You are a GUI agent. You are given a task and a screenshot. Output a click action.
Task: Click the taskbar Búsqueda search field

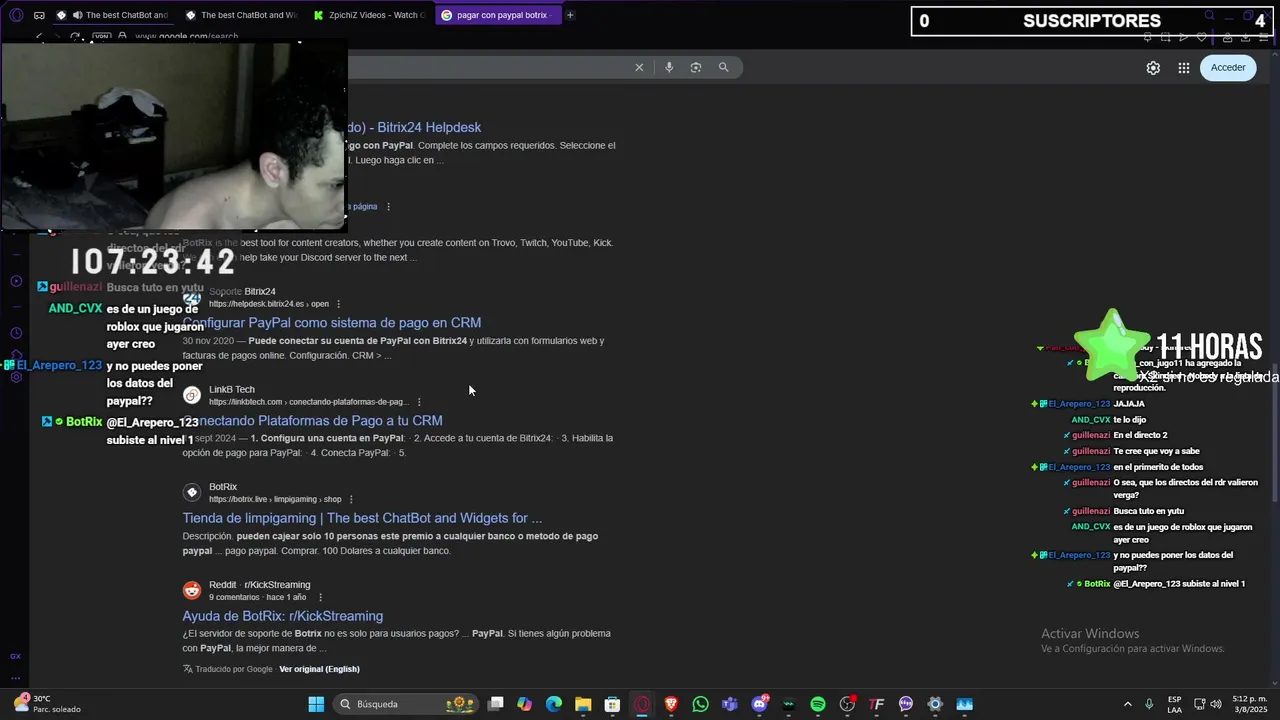coord(406,704)
